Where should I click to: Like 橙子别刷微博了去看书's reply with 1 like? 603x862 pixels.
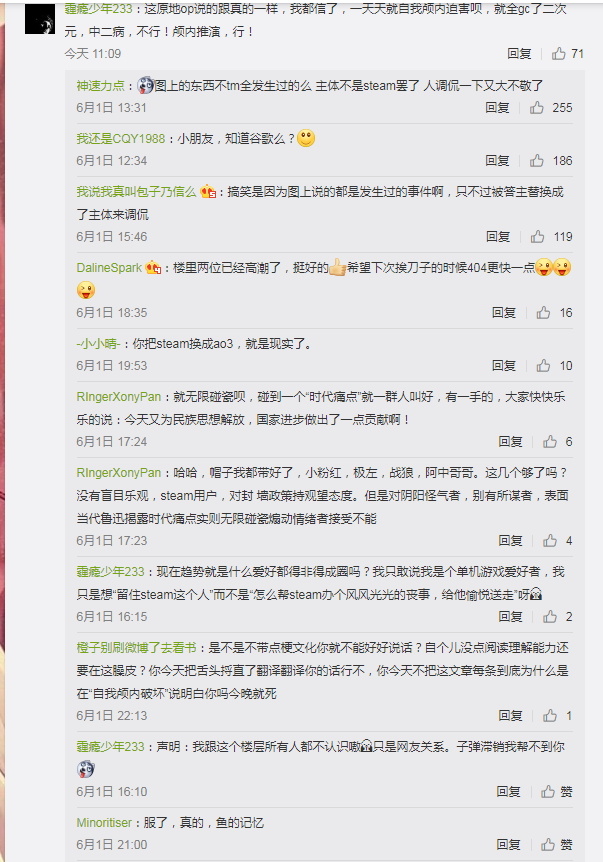click(558, 715)
